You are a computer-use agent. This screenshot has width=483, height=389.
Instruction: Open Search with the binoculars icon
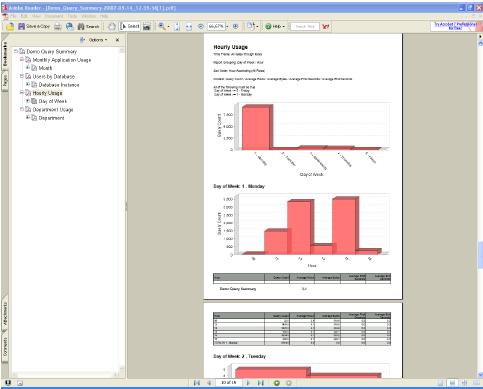pos(88,26)
